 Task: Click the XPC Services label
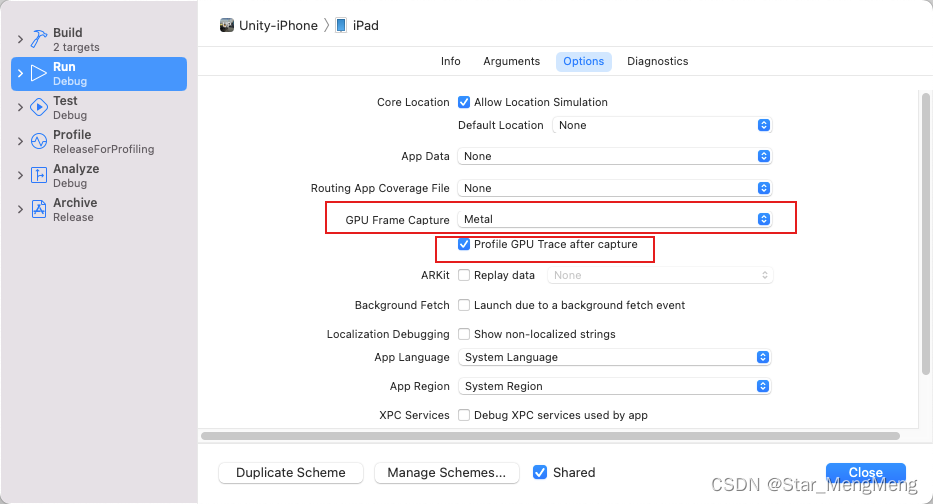pos(414,415)
